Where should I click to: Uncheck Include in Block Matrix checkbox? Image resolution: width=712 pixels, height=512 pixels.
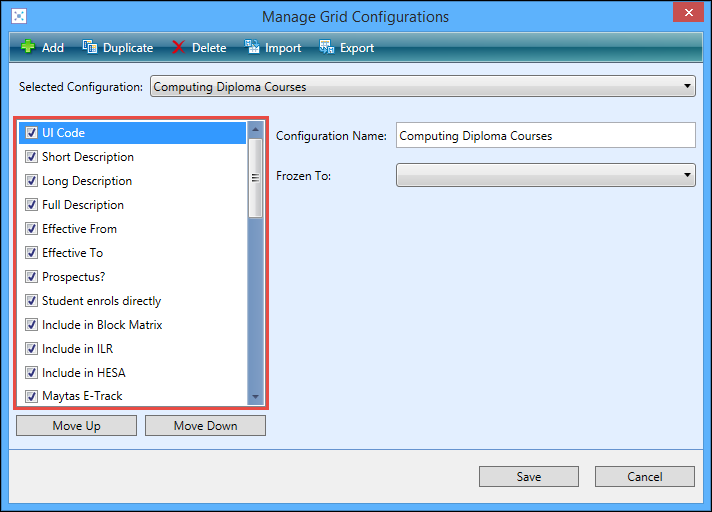click(31, 325)
